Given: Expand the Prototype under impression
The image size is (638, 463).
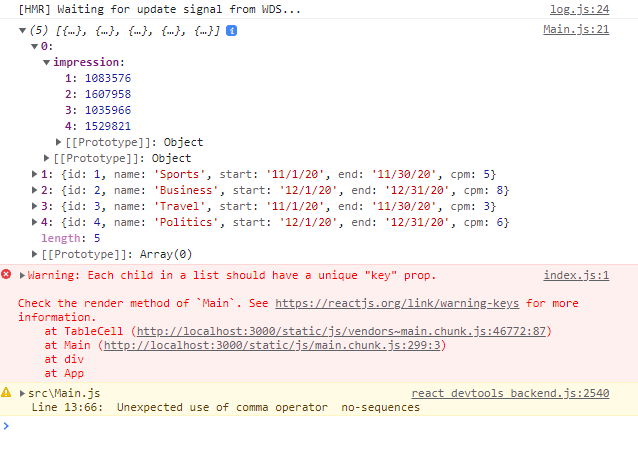Looking at the screenshot, I should pos(59,142).
